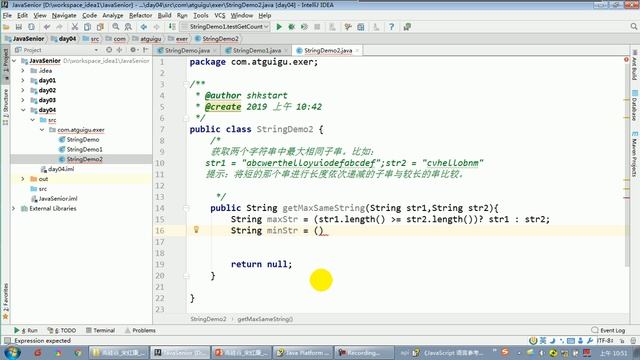Open the Help question mark icon
This screenshot has height=360, width=640.
391,27
